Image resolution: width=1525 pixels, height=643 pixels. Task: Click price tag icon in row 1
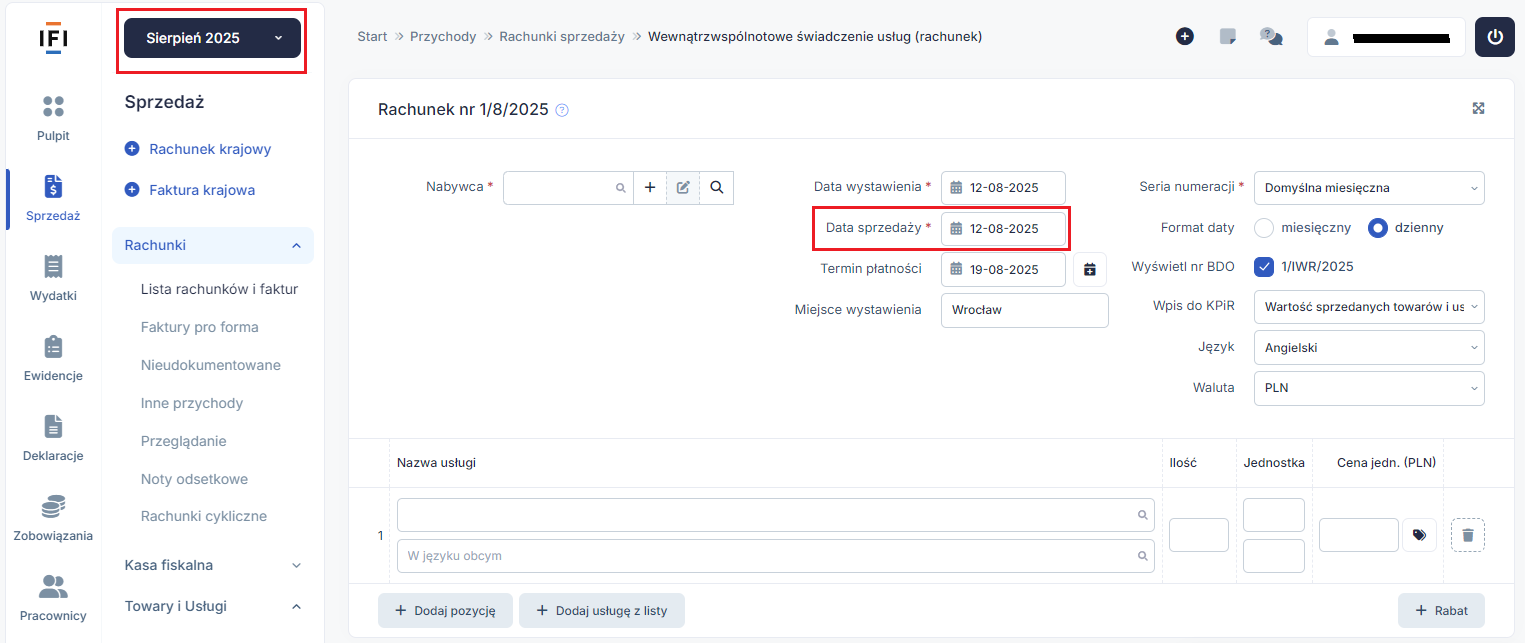coord(1419,535)
